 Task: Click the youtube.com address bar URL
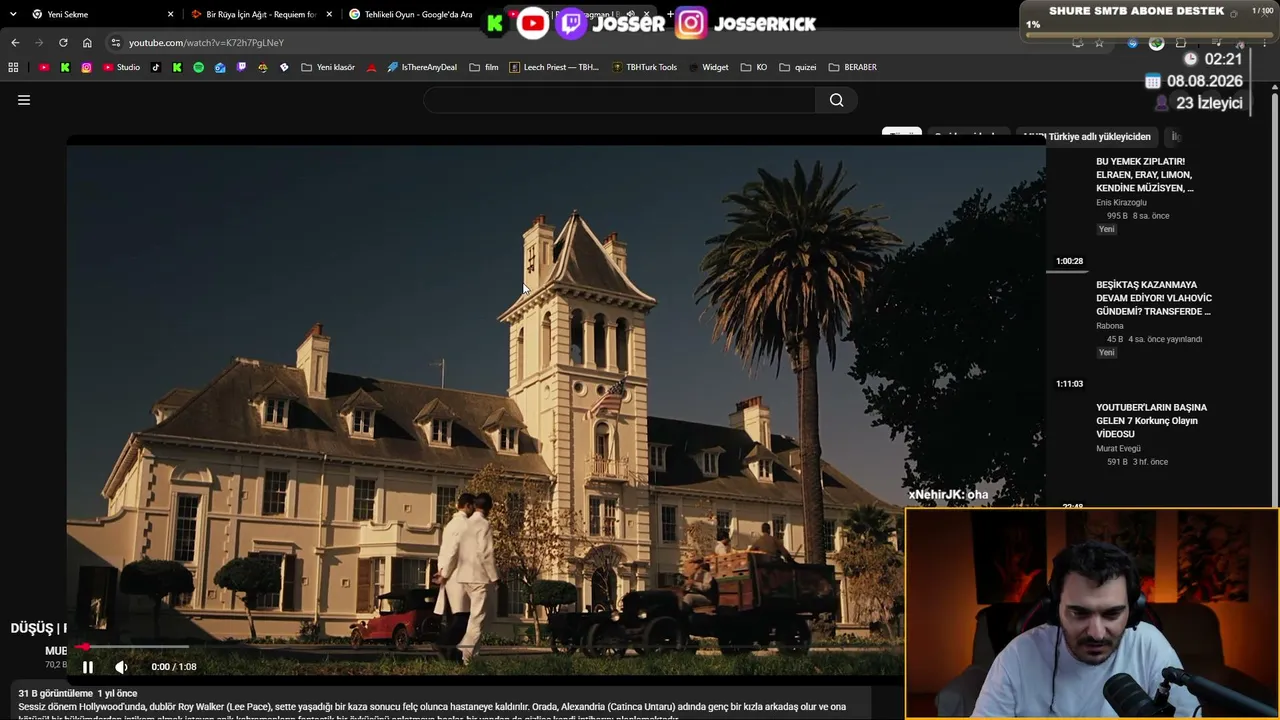[x=206, y=43]
